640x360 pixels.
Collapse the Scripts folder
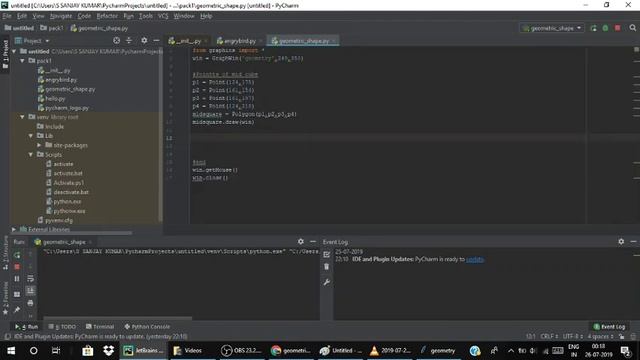pyautogui.click(x=31, y=155)
